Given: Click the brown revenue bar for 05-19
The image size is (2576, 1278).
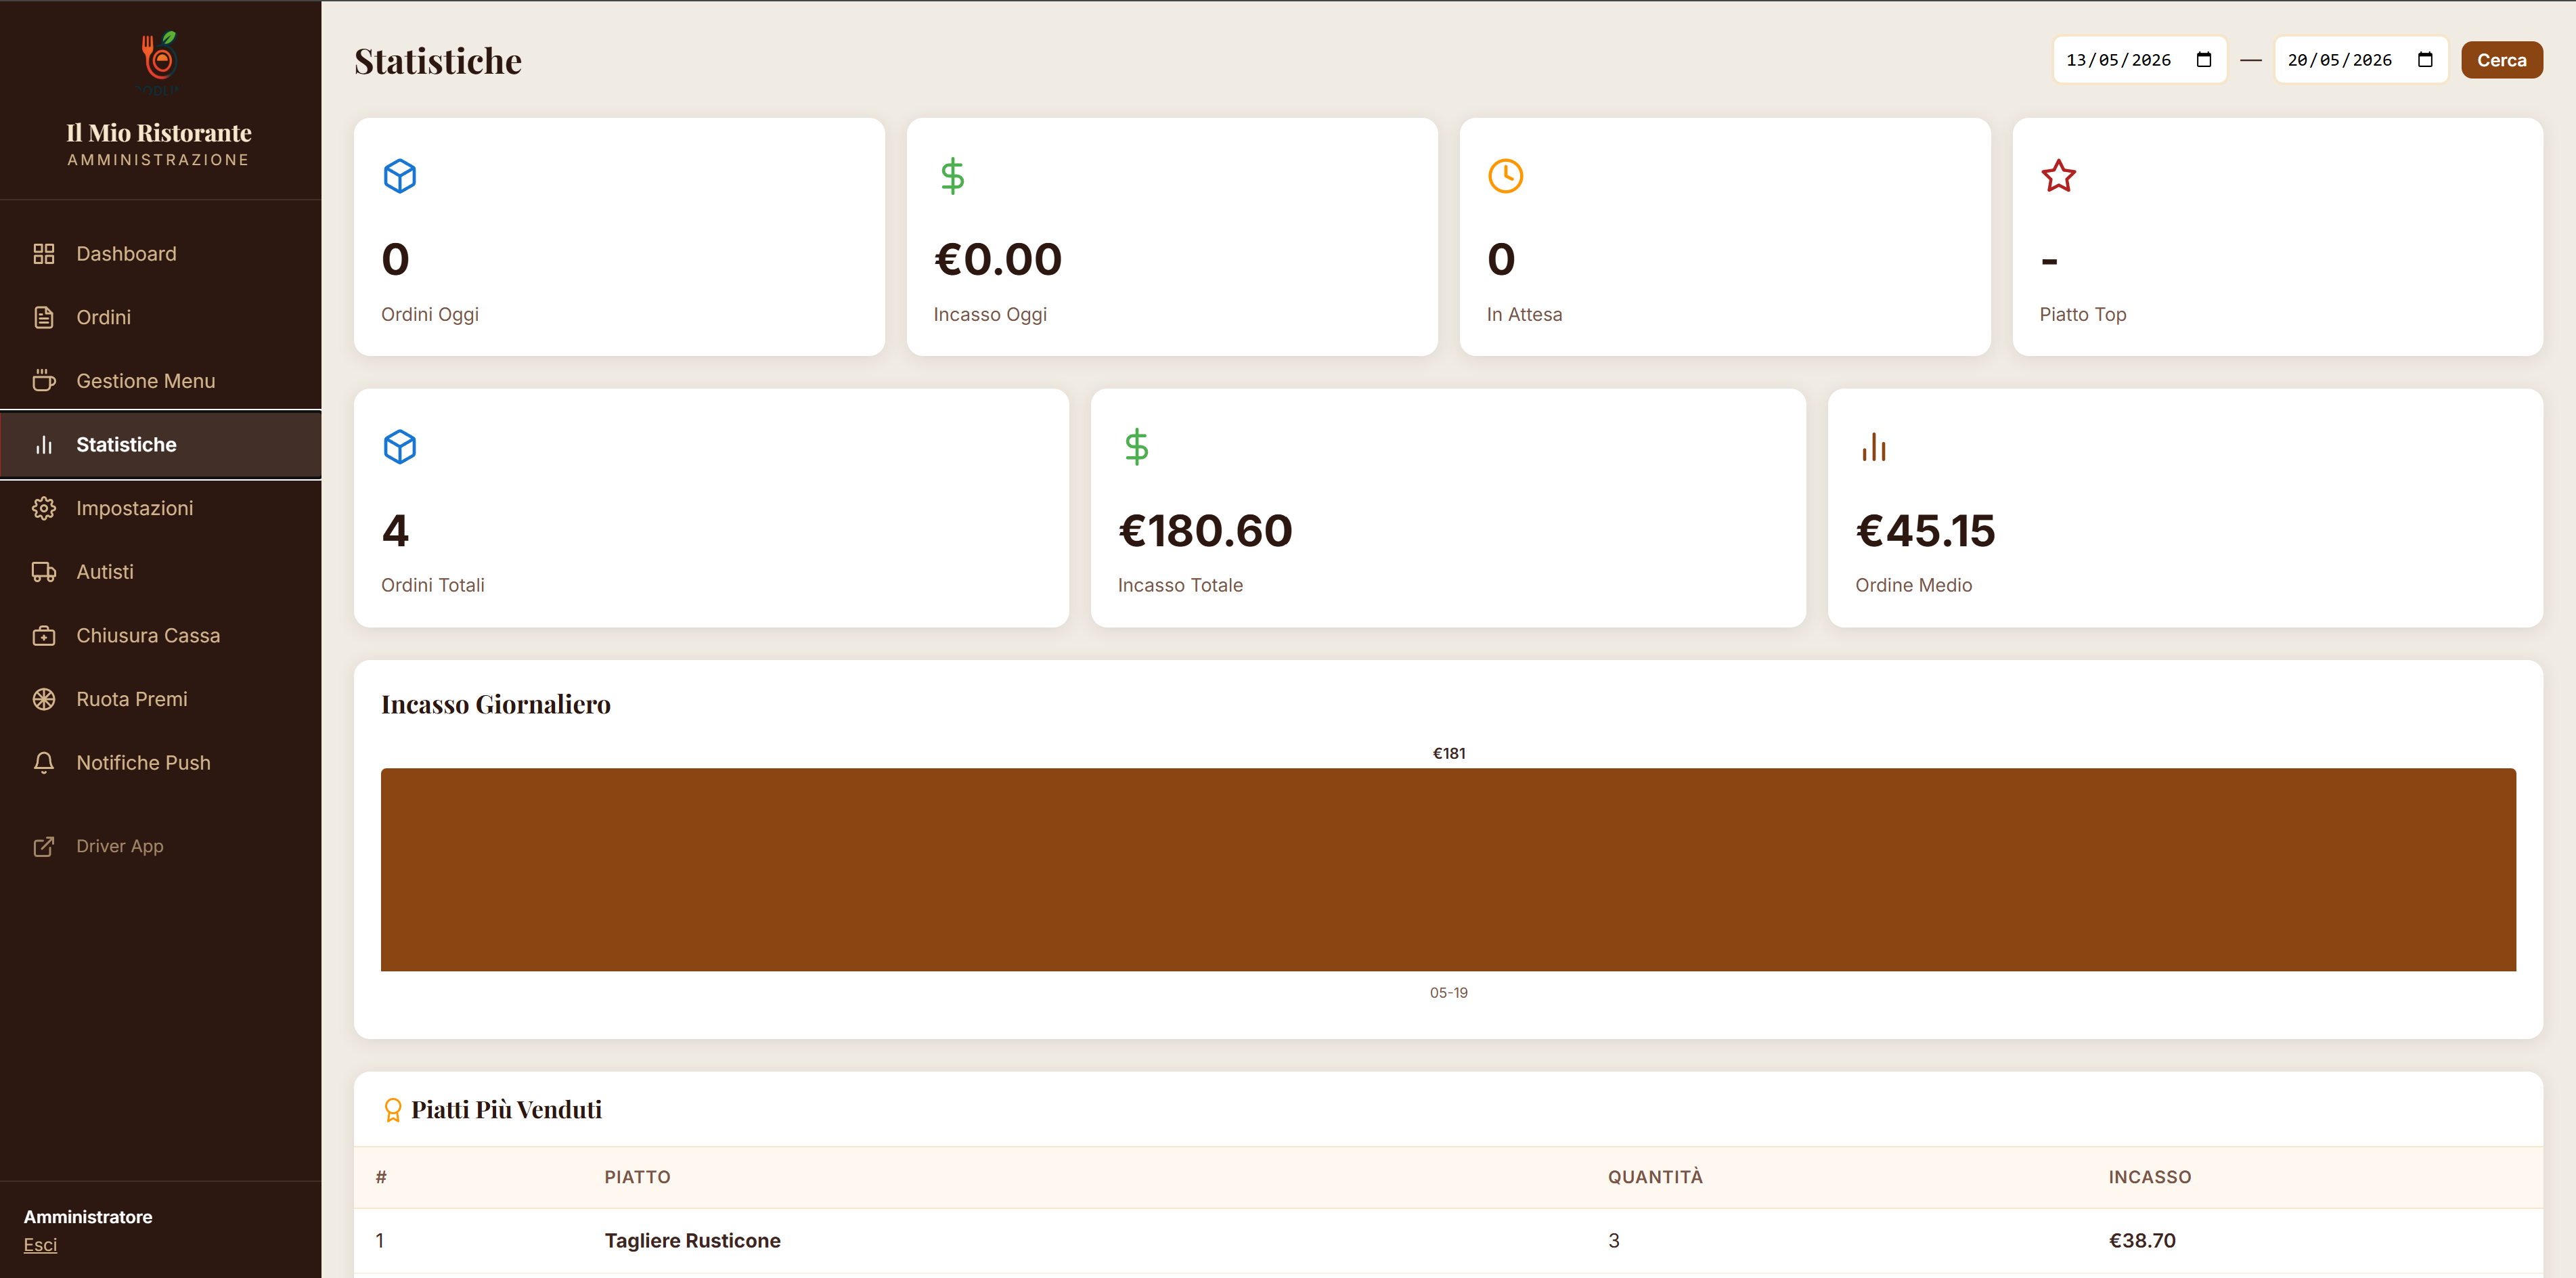Looking at the screenshot, I should coord(1448,869).
